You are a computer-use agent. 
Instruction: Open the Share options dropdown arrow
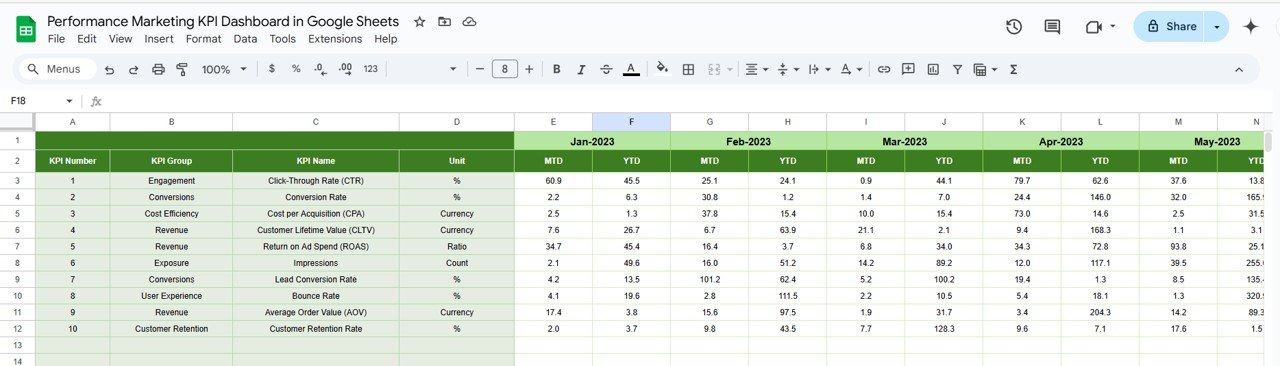tap(1217, 27)
